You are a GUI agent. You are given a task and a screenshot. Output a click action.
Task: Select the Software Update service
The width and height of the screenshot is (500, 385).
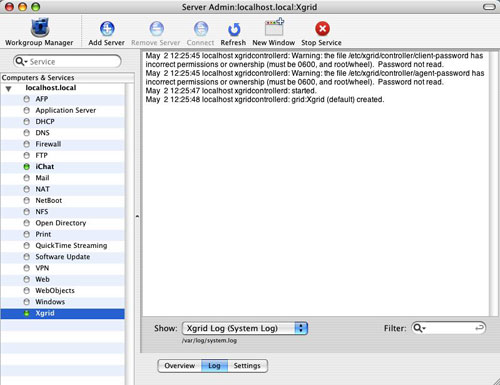coord(63,257)
